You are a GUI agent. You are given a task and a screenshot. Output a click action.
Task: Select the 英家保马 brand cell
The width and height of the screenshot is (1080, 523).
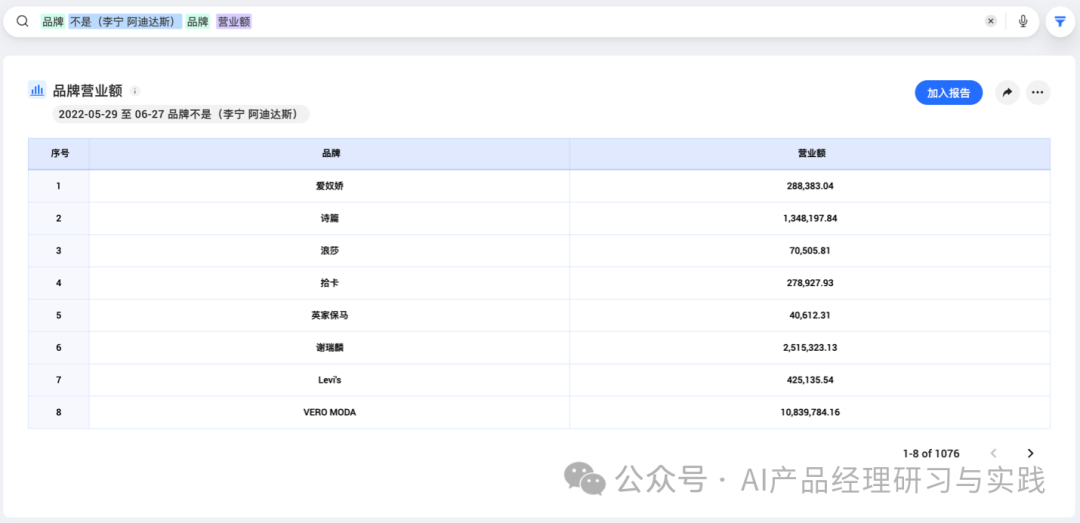point(330,315)
